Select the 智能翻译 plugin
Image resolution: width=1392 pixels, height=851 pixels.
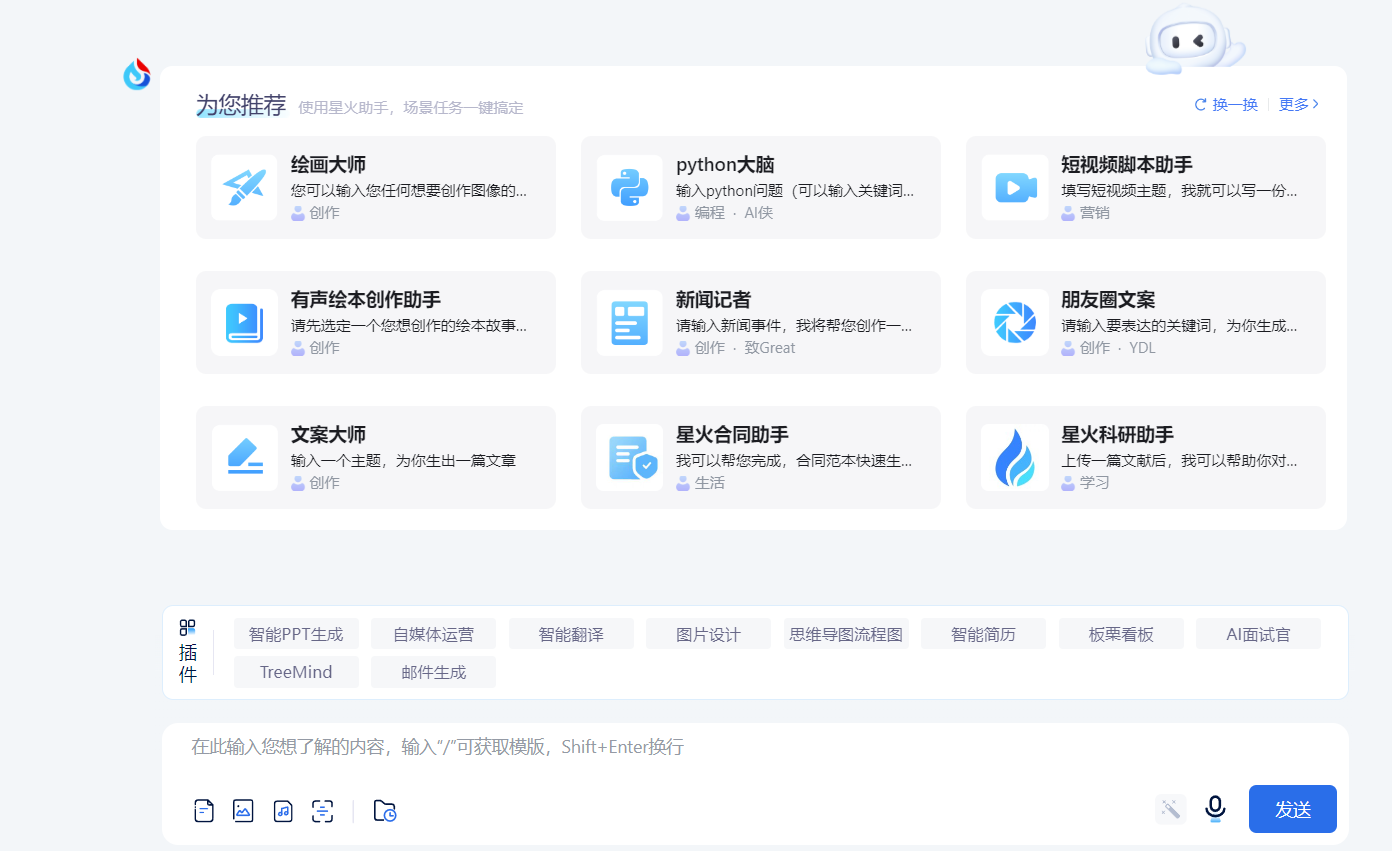click(571, 634)
